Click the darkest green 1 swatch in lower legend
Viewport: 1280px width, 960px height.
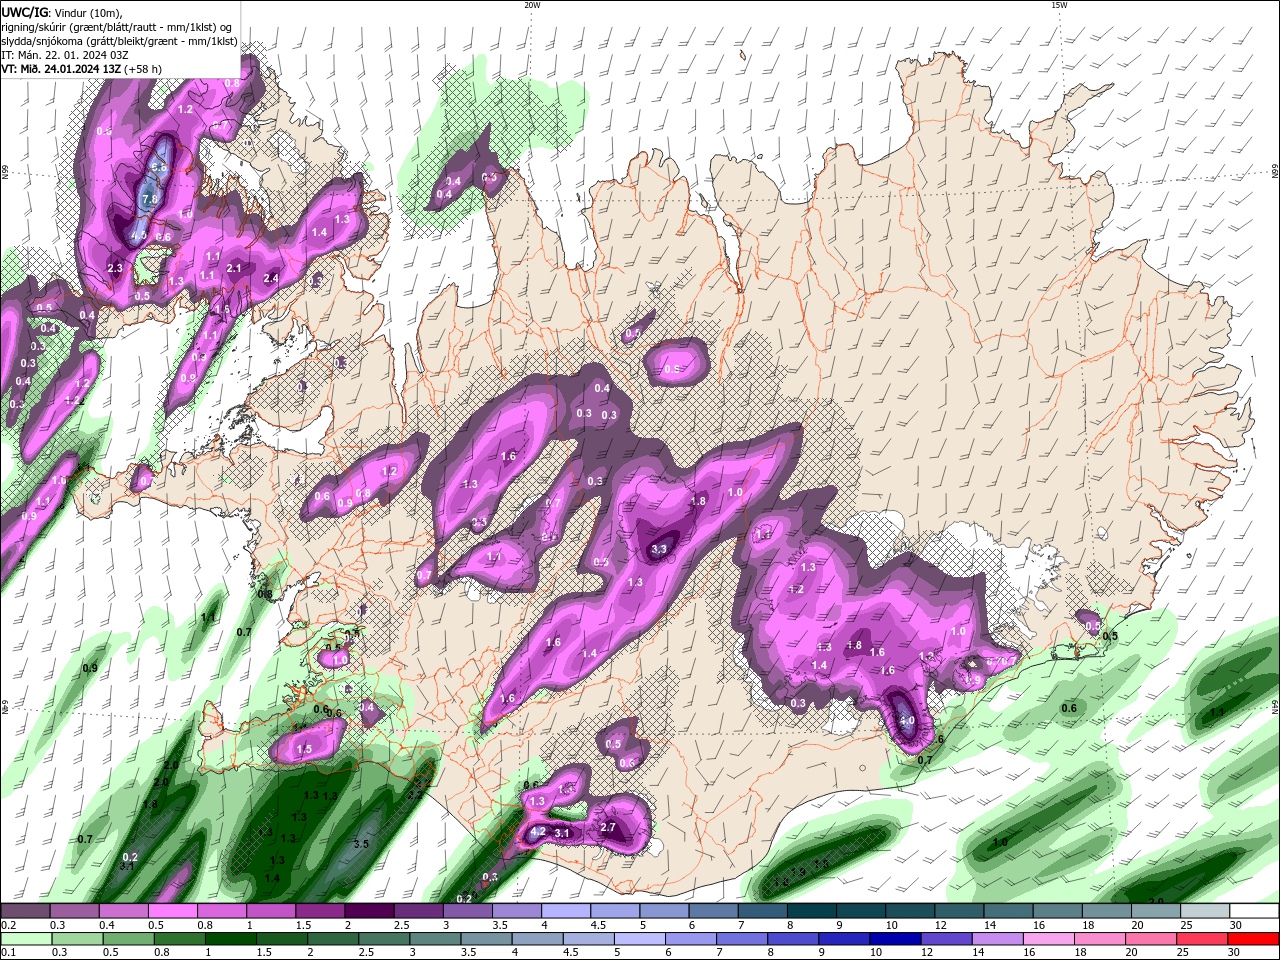(232, 939)
